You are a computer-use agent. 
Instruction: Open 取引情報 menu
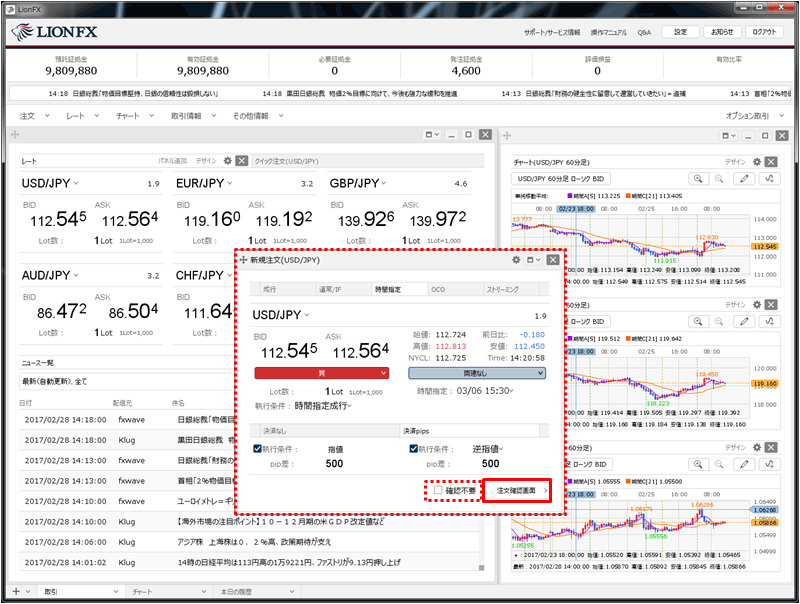(x=193, y=116)
